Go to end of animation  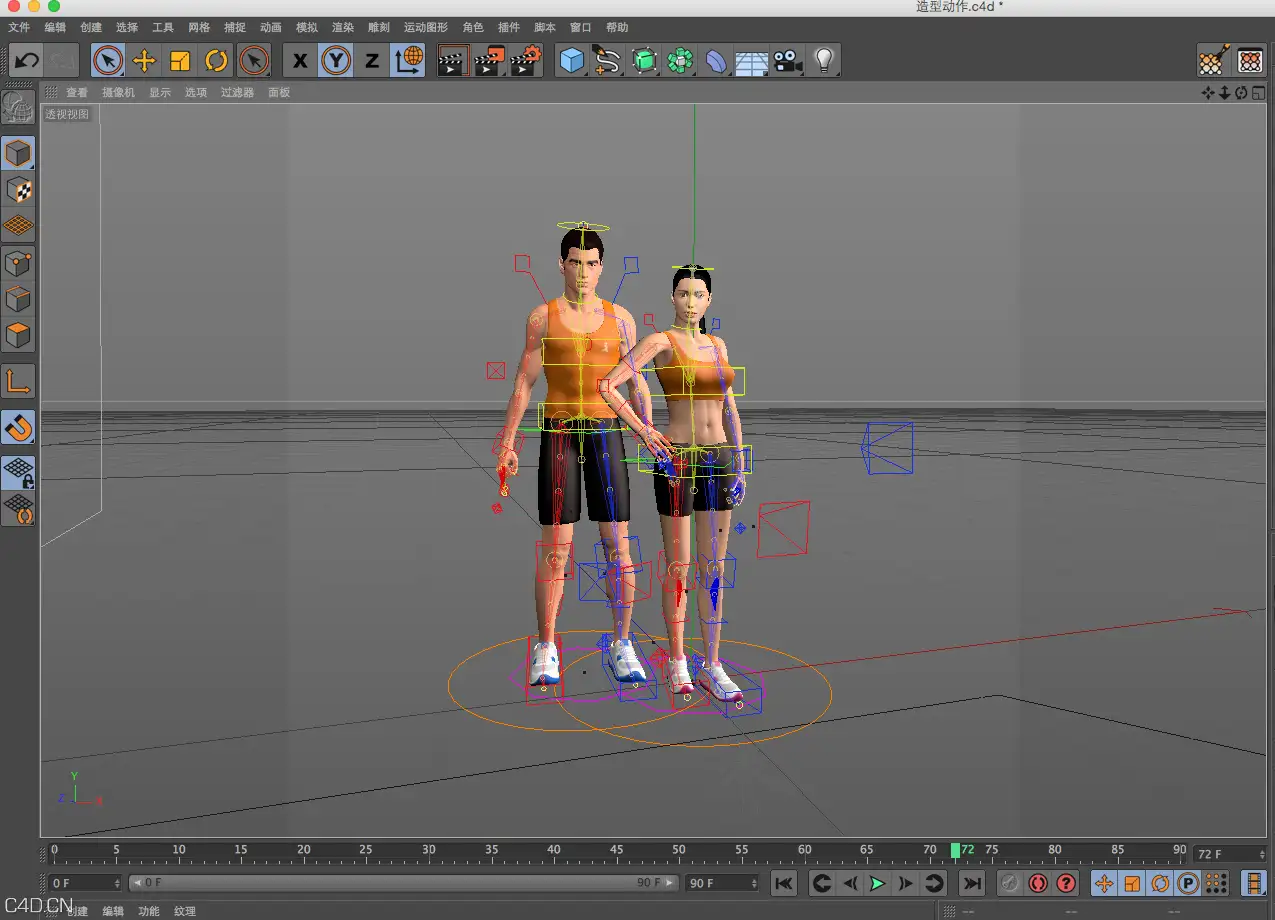pos(972,883)
